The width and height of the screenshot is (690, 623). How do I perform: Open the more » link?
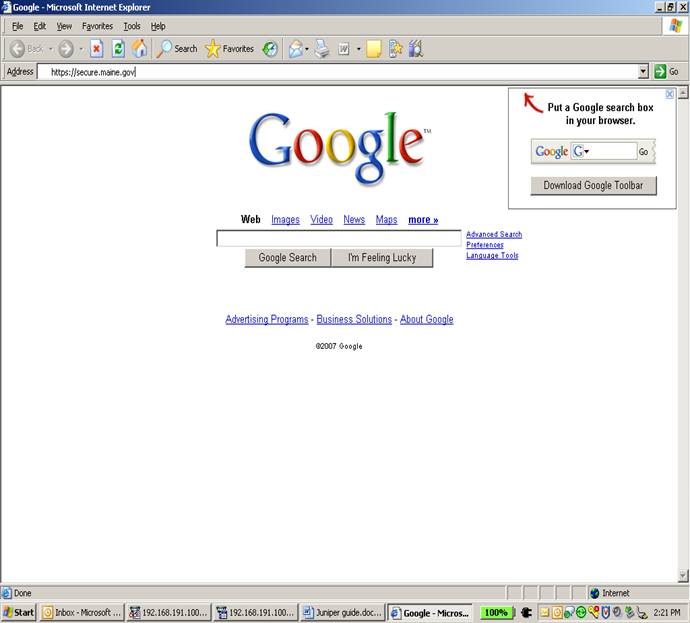[423, 220]
